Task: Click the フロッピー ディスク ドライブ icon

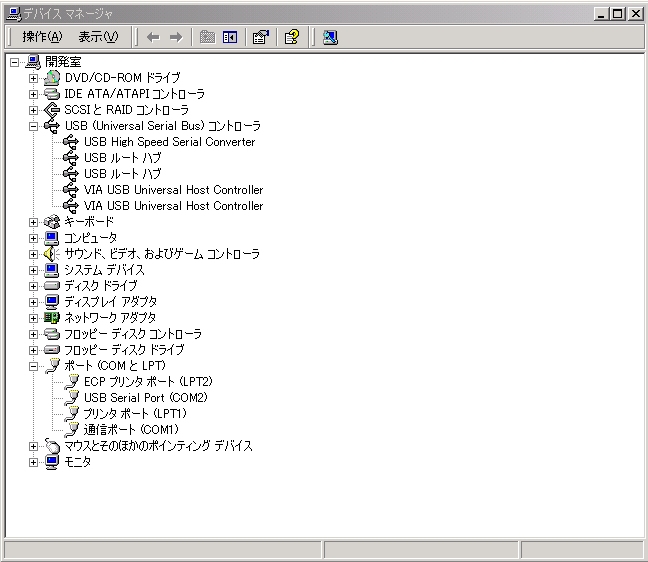Action: [x=52, y=350]
